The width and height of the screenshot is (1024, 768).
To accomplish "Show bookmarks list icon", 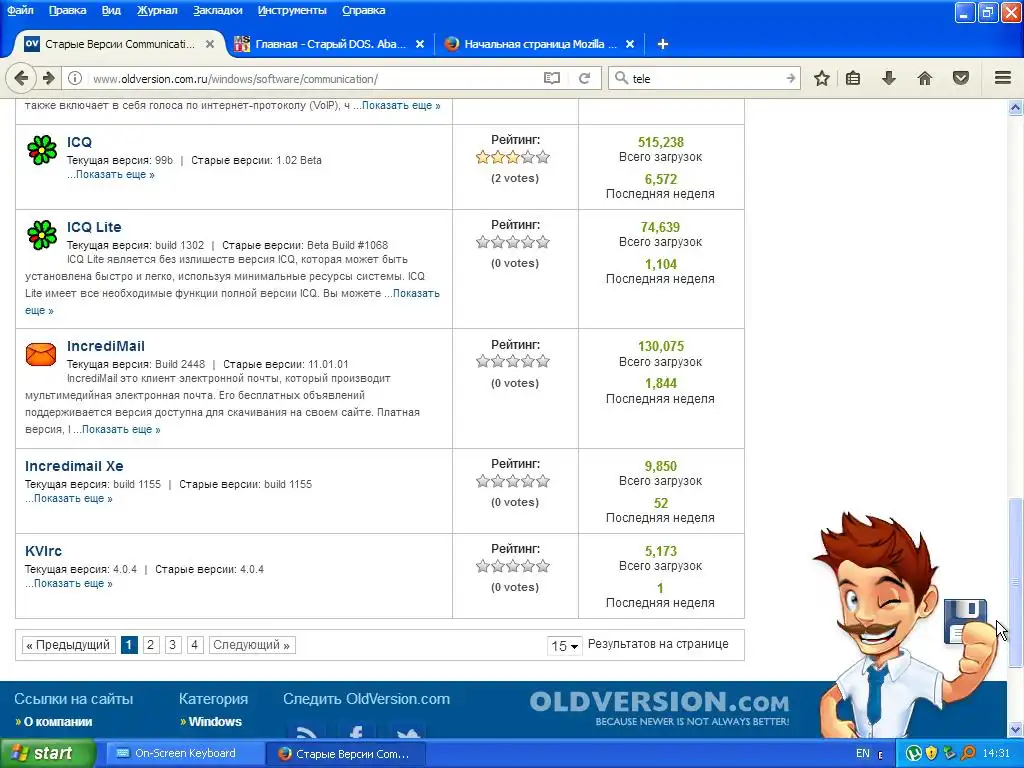I will coord(853,78).
